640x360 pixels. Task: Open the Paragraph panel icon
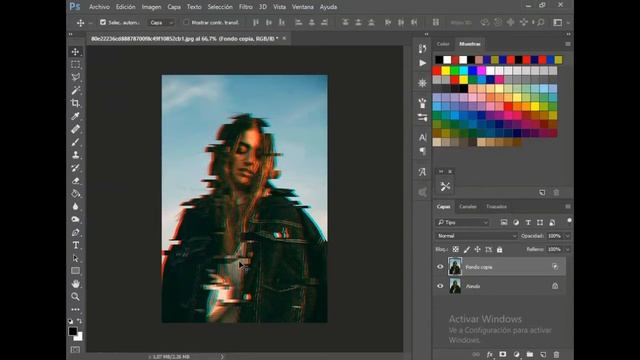[x=422, y=151]
